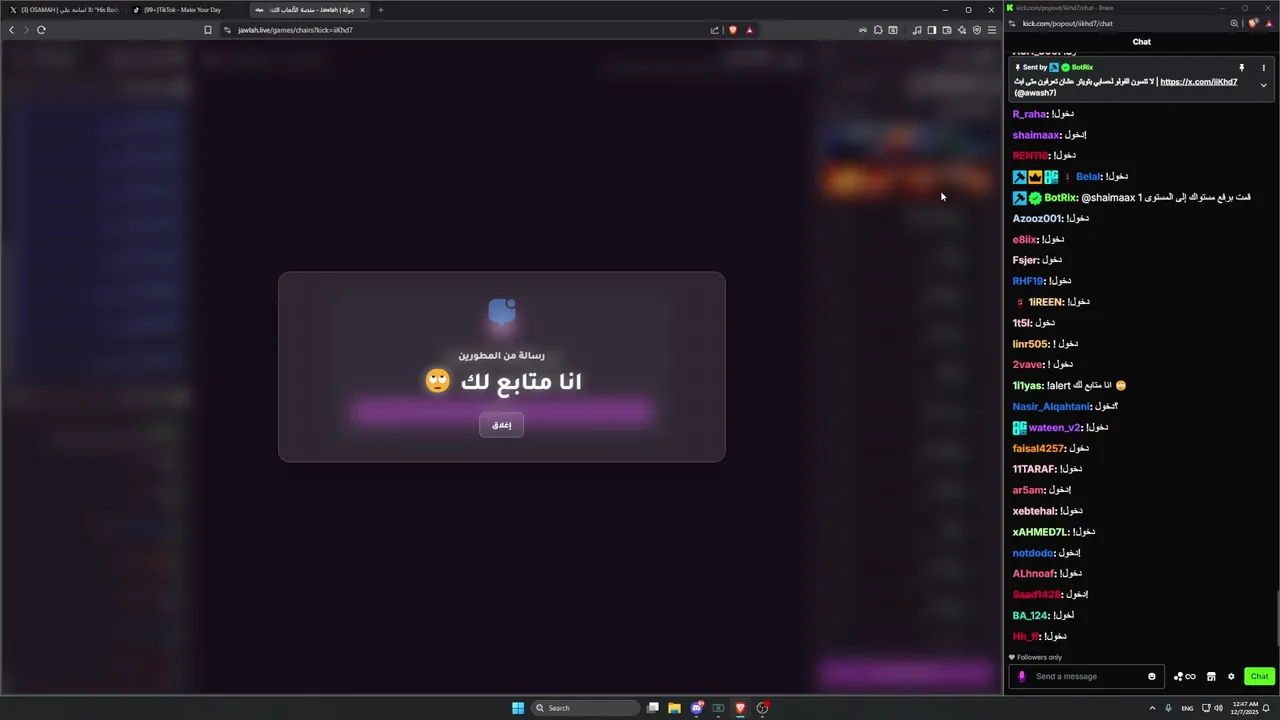Open the Kick shop icon

tap(1211, 676)
